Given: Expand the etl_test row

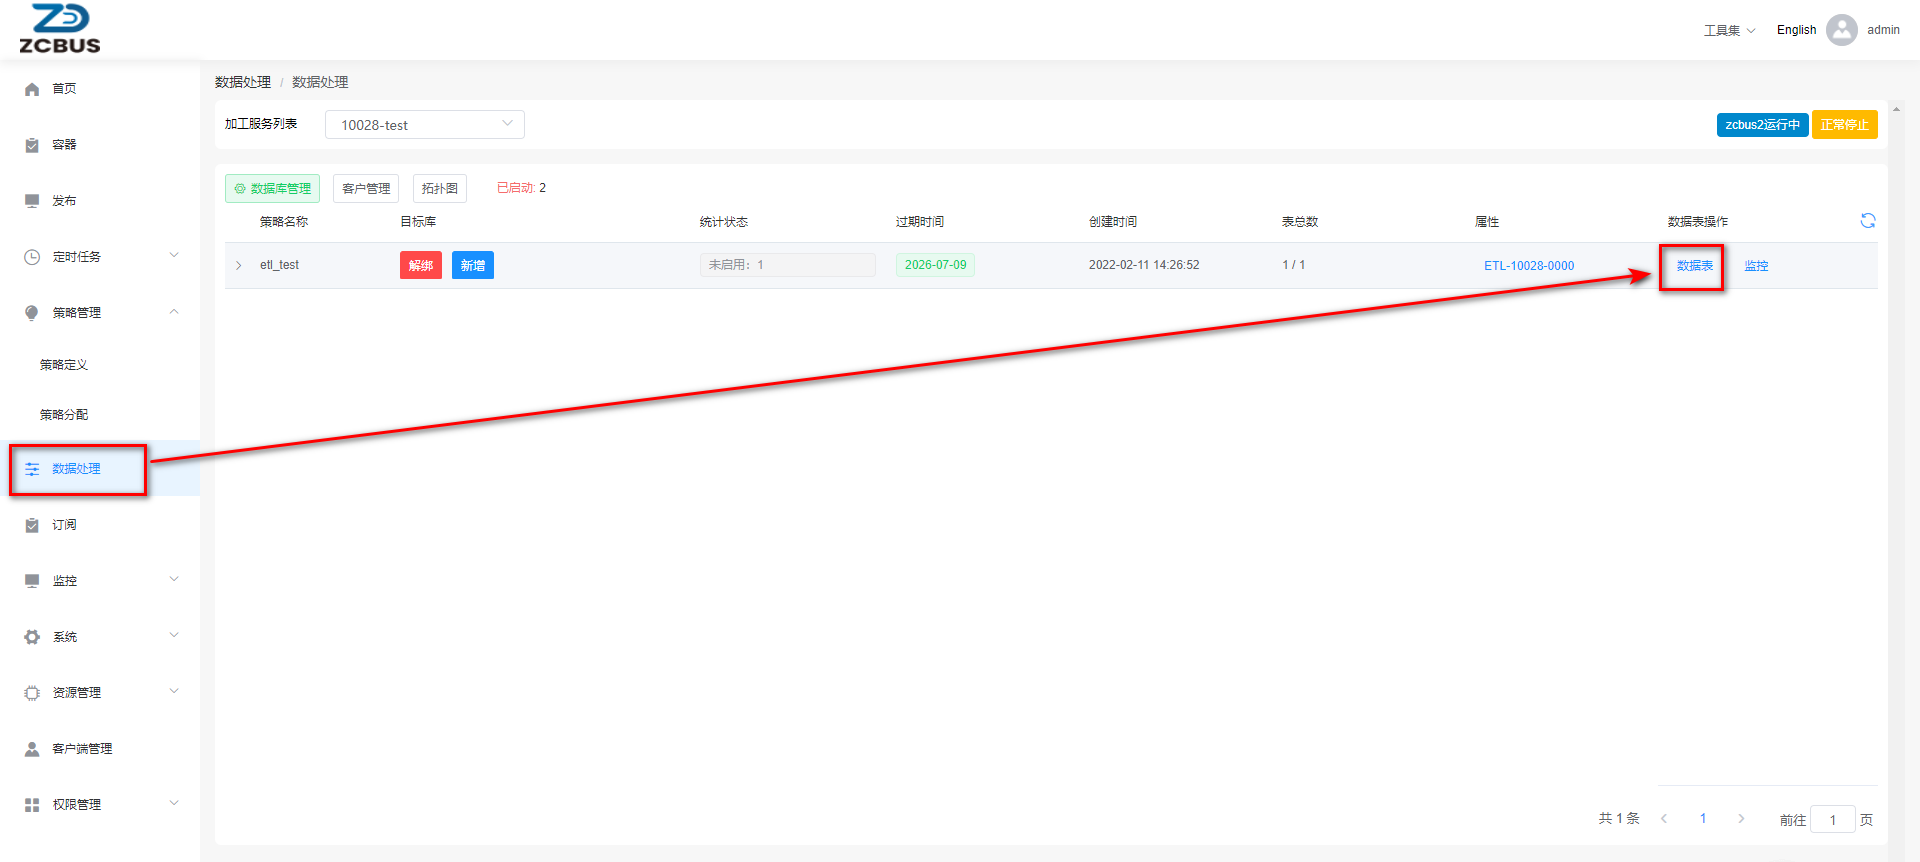Looking at the screenshot, I should (239, 265).
